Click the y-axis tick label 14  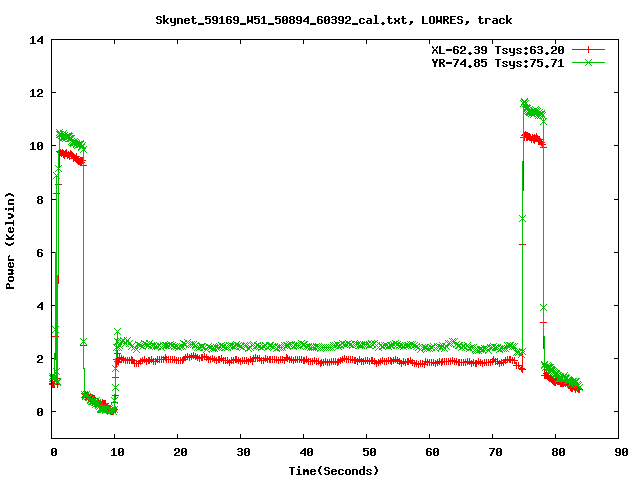[36, 40]
